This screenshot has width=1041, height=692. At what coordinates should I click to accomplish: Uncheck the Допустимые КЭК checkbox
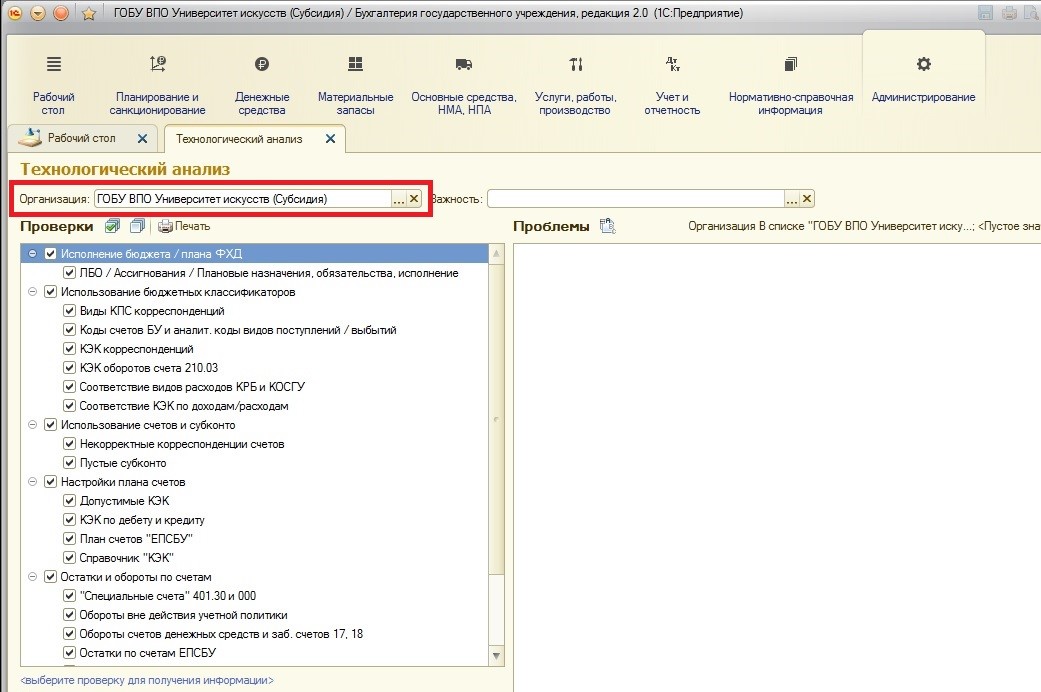70,501
